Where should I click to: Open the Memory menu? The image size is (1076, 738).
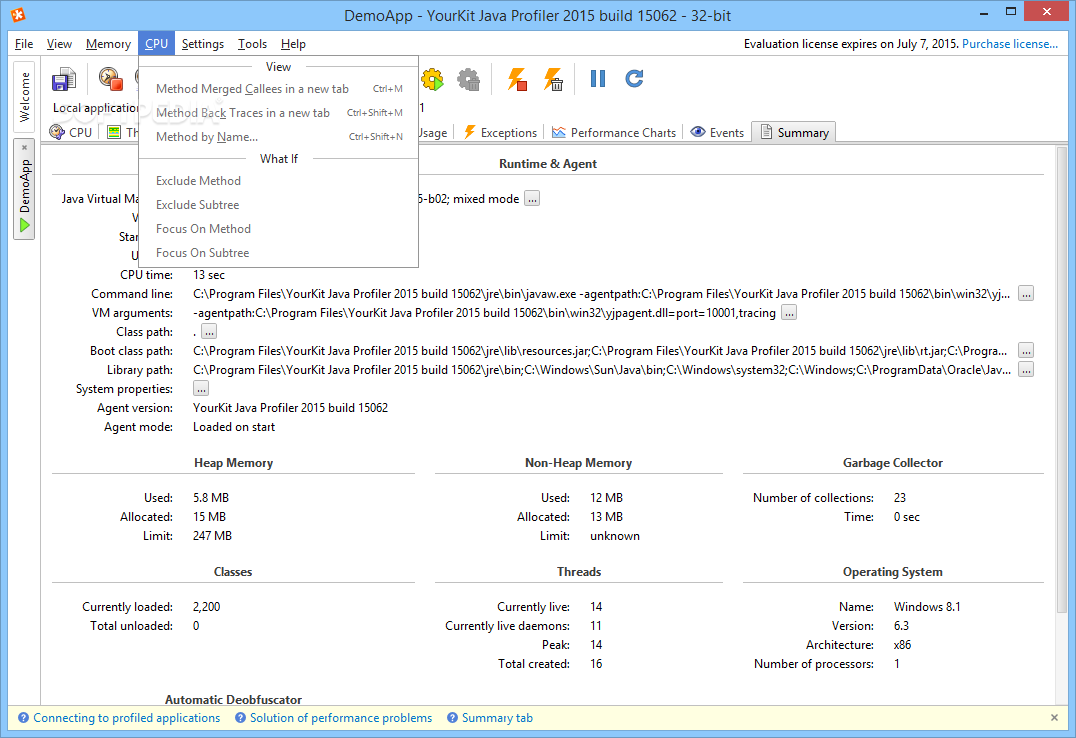[108, 44]
